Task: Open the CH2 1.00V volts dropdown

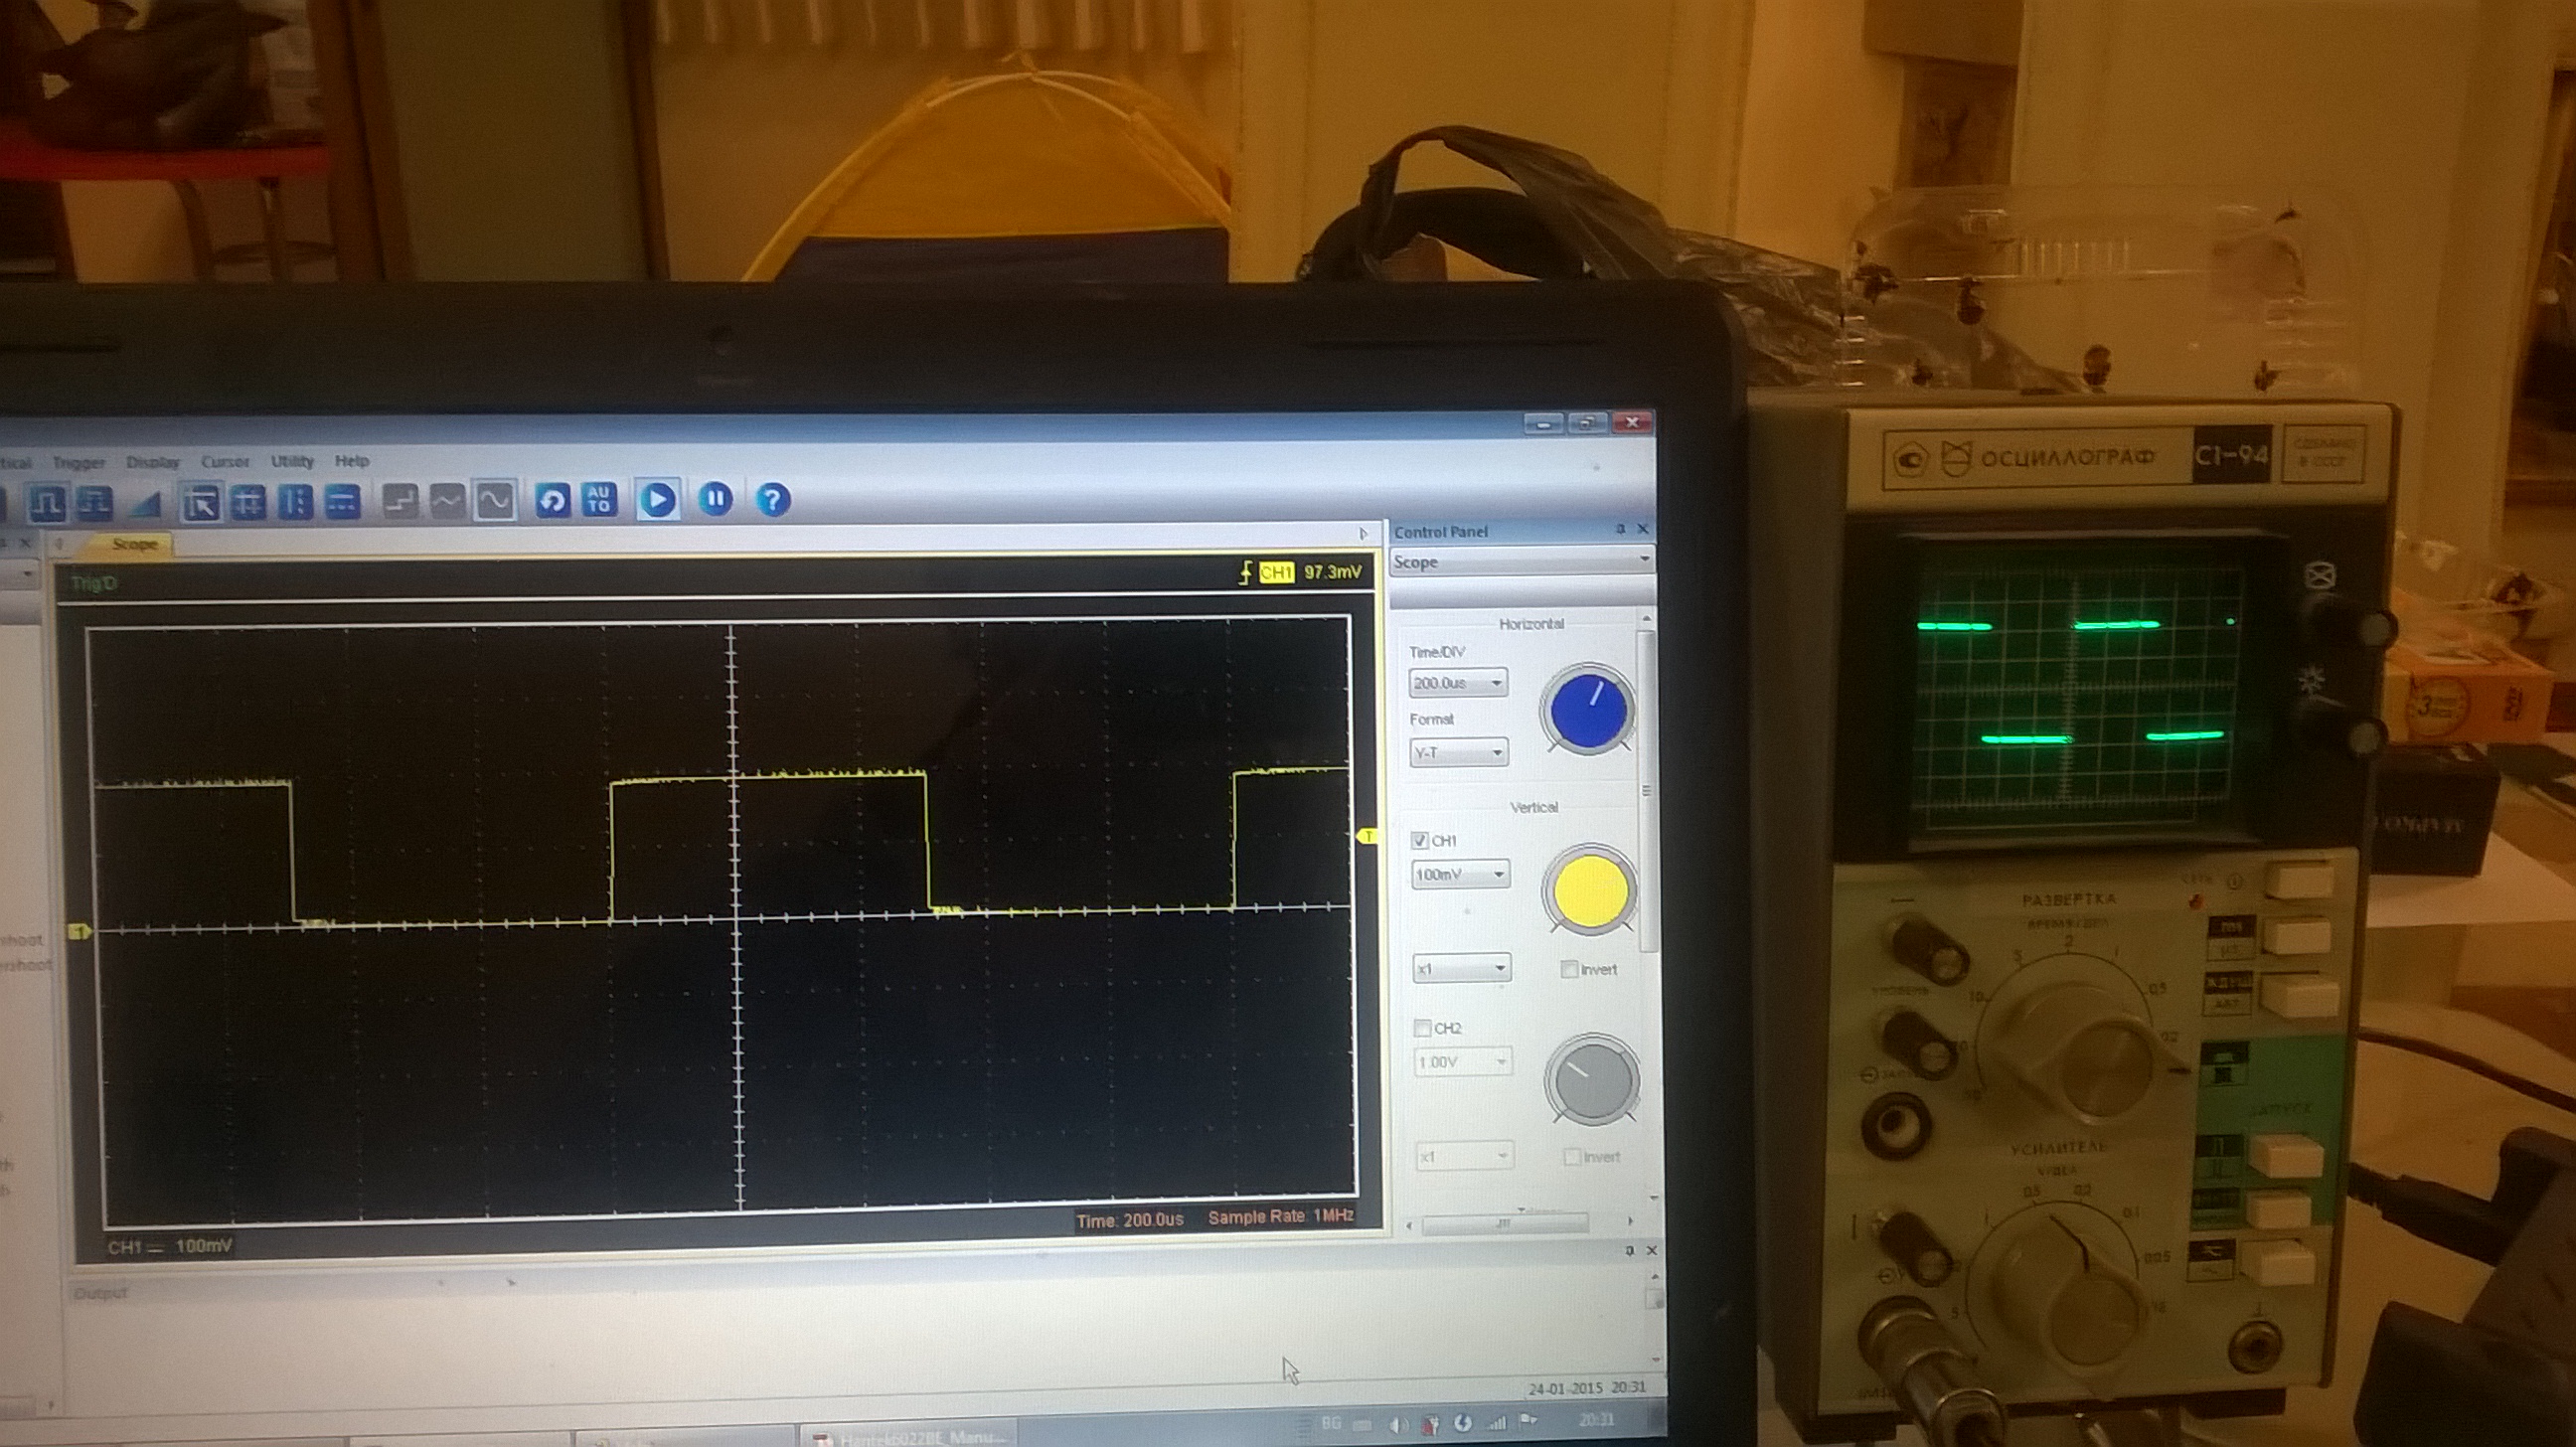Action: point(1463,1061)
